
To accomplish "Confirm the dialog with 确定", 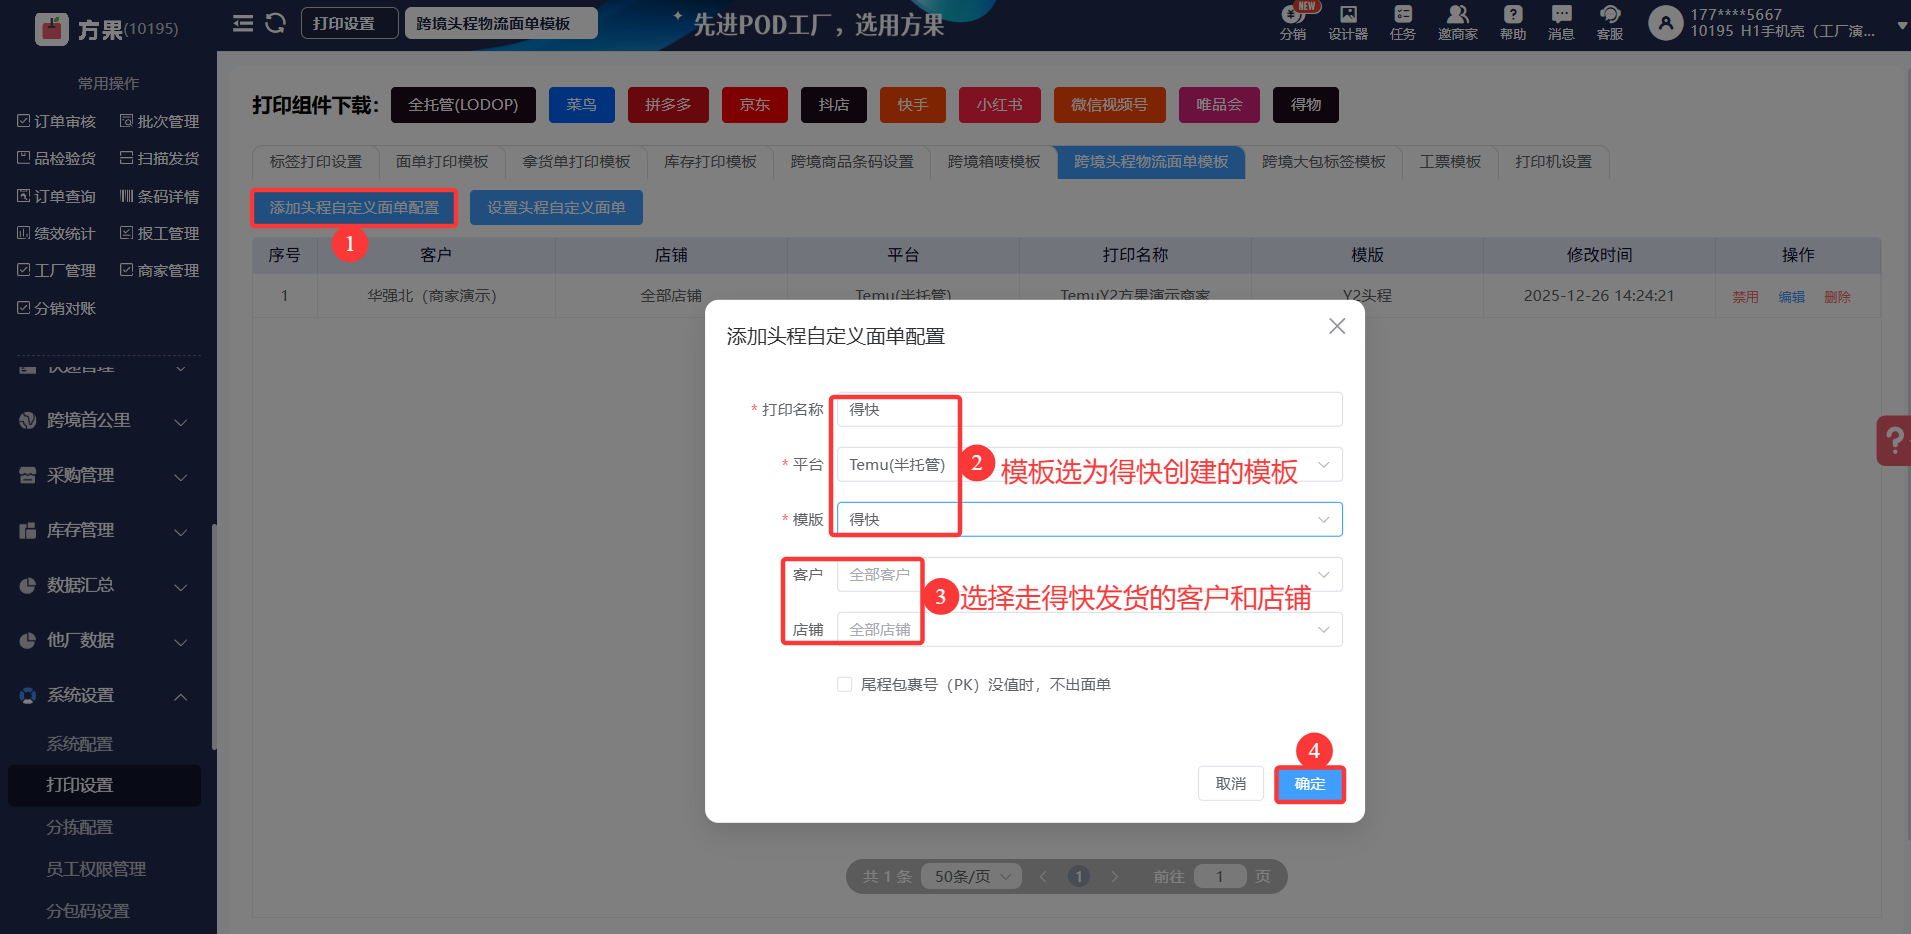I will tap(1310, 784).
